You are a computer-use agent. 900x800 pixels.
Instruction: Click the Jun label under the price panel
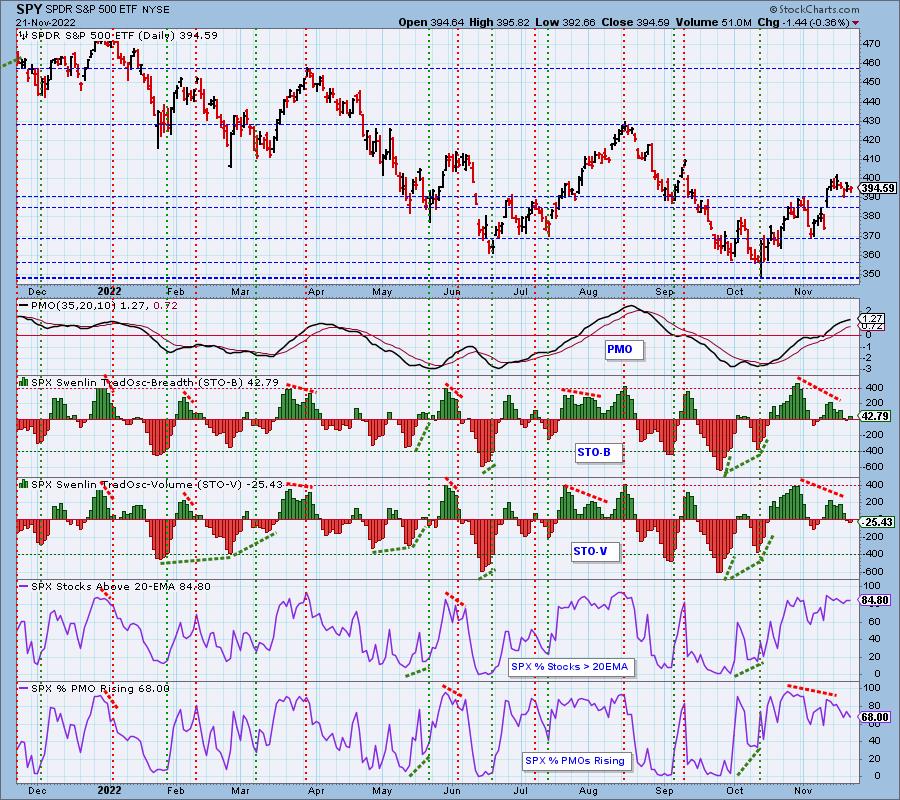pyautogui.click(x=452, y=292)
